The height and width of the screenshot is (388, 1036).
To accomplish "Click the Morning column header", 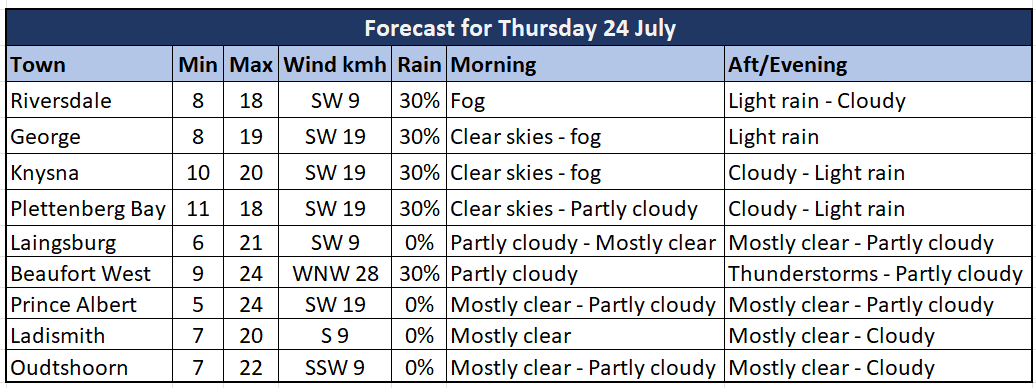I will (x=585, y=65).
